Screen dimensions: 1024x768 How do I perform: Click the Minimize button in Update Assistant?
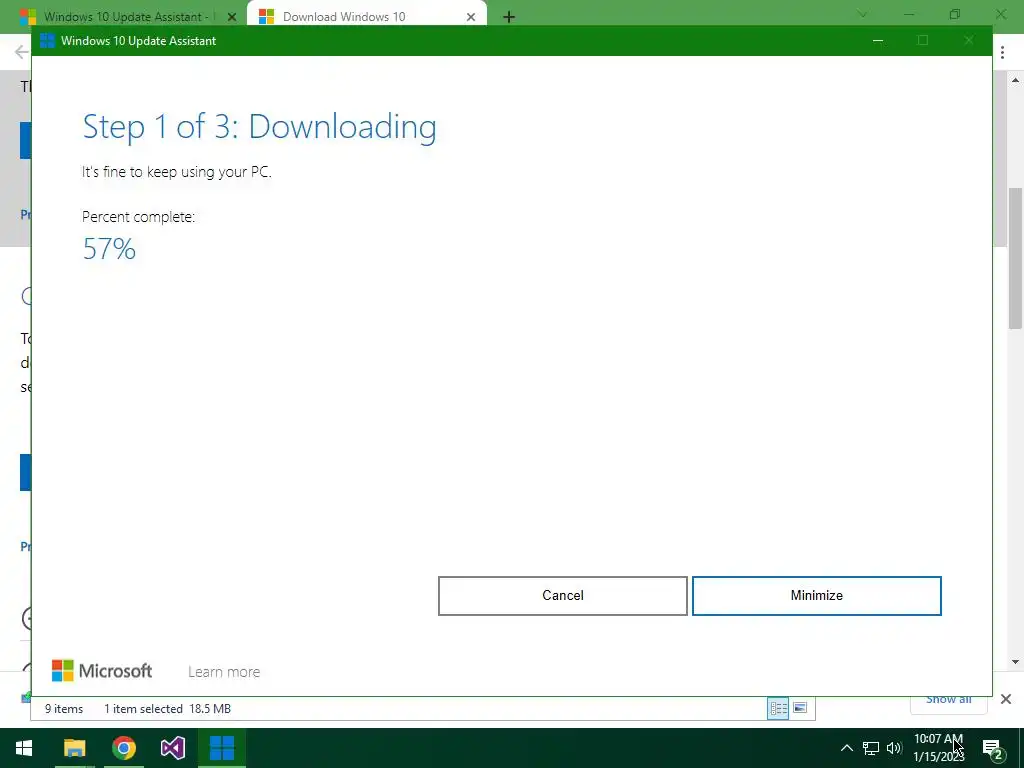tap(816, 596)
